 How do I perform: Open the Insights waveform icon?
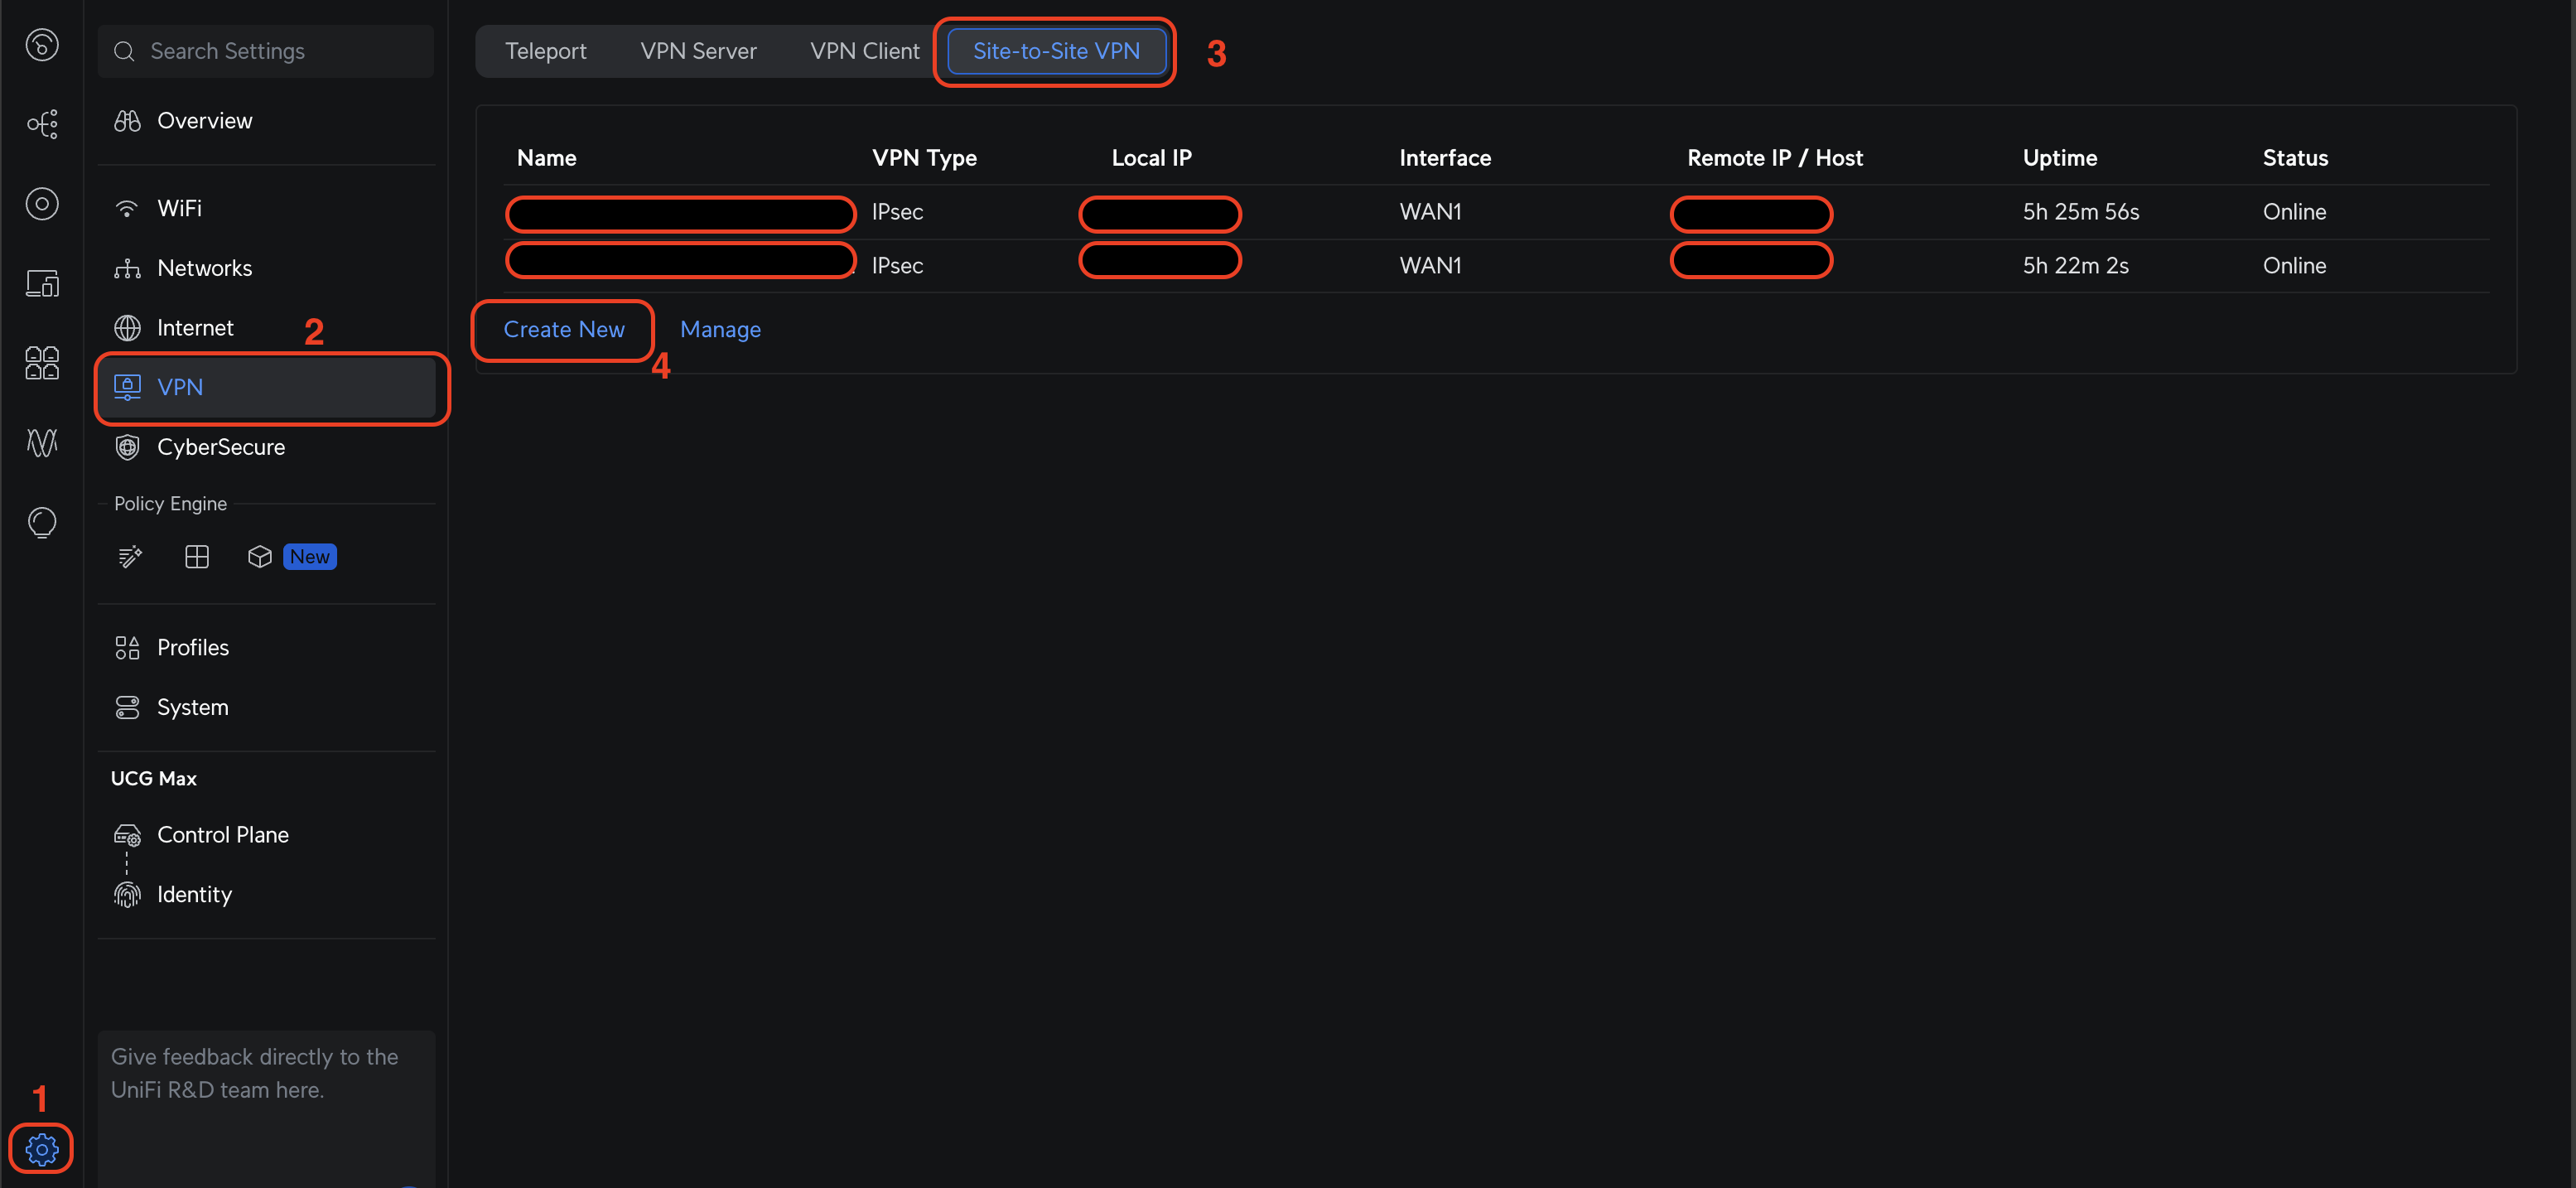41,442
